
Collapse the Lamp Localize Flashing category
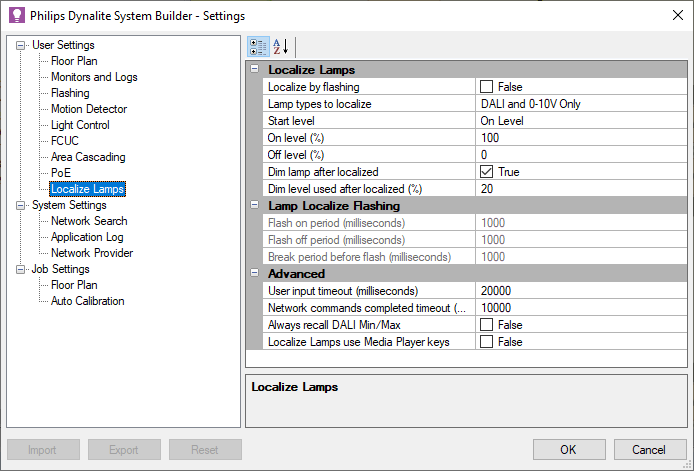pyautogui.click(x=254, y=205)
